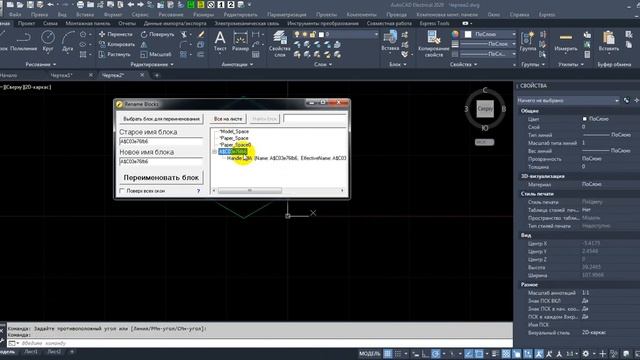640x360 pixels.
Task: Open the Схема ribbon tab
Action: point(50,24)
